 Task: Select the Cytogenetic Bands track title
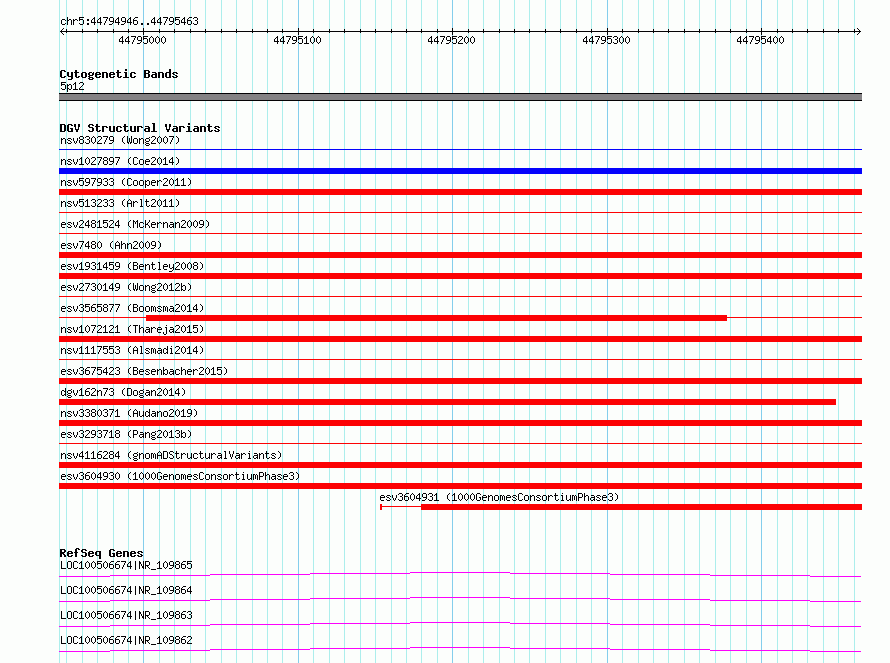pos(119,74)
